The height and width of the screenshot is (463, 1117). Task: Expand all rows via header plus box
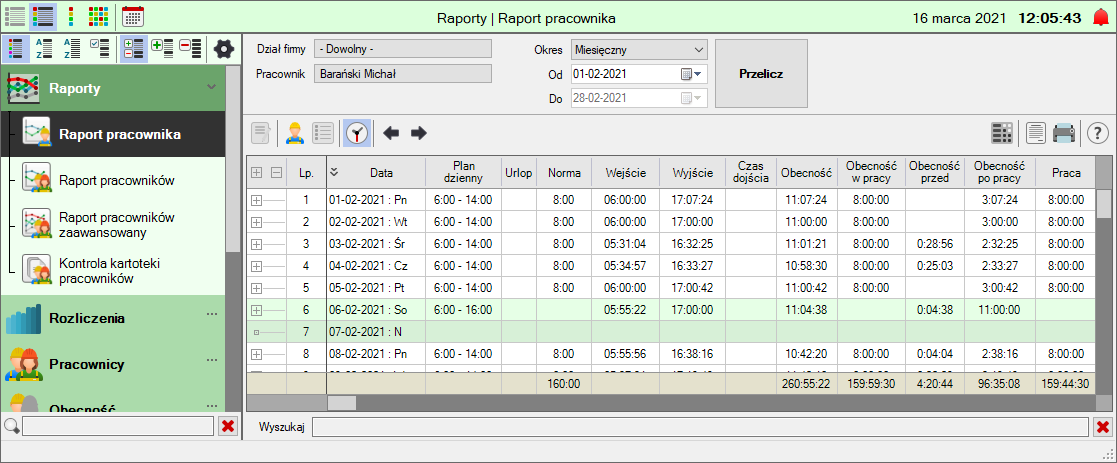(x=257, y=172)
